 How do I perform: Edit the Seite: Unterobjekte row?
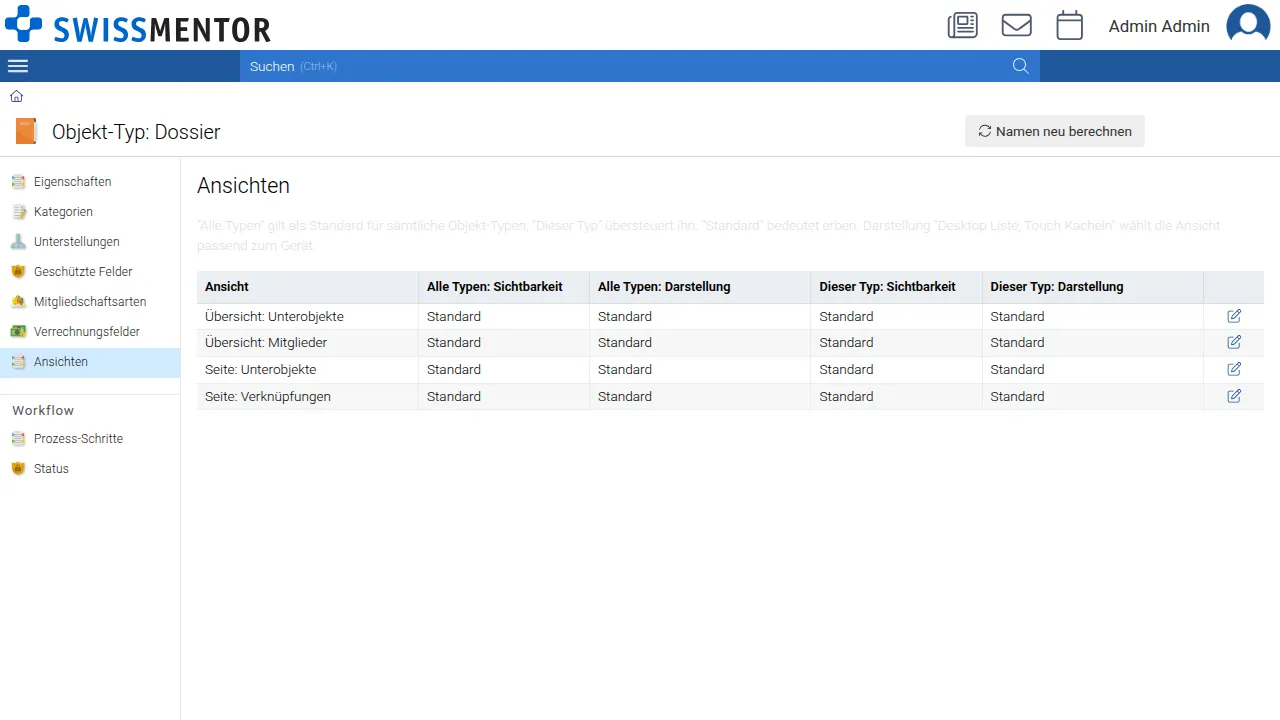click(x=1234, y=369)
